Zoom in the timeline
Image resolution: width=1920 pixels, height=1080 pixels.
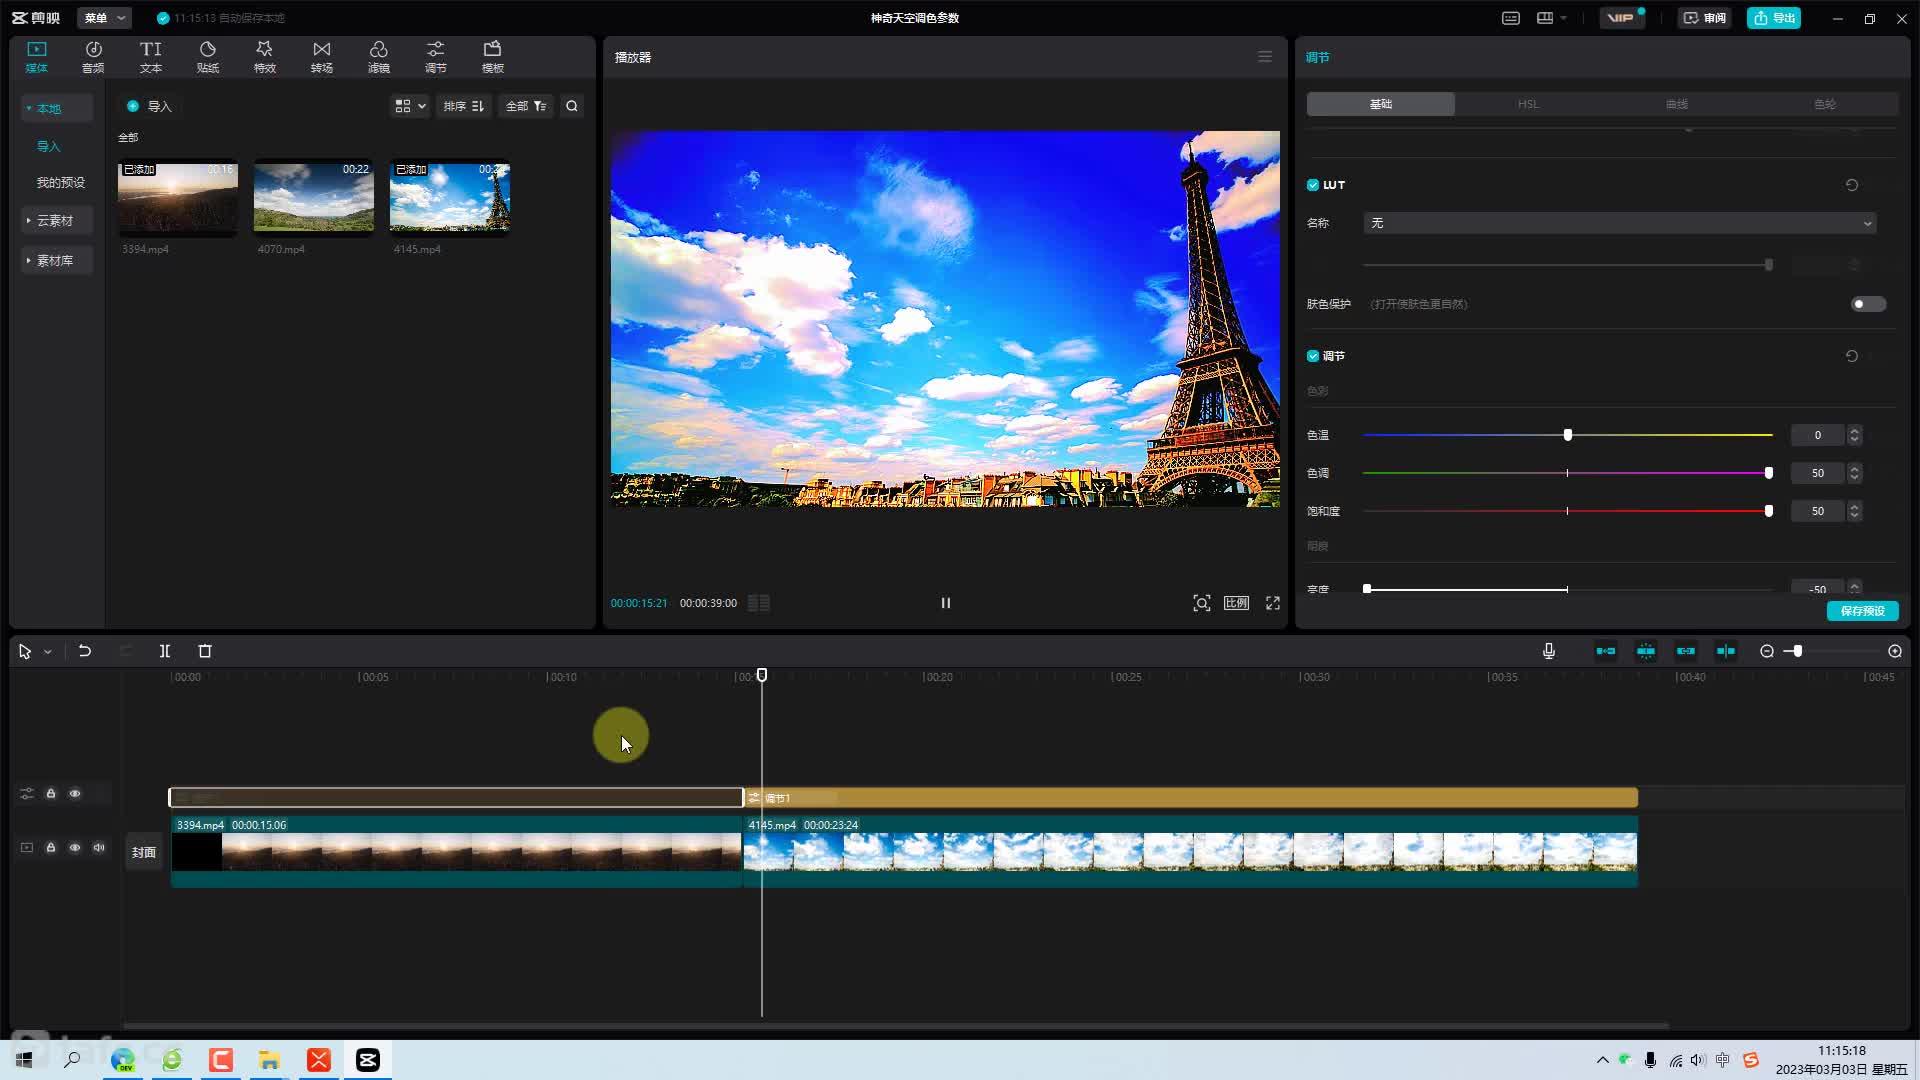[x=1895, y=651]
